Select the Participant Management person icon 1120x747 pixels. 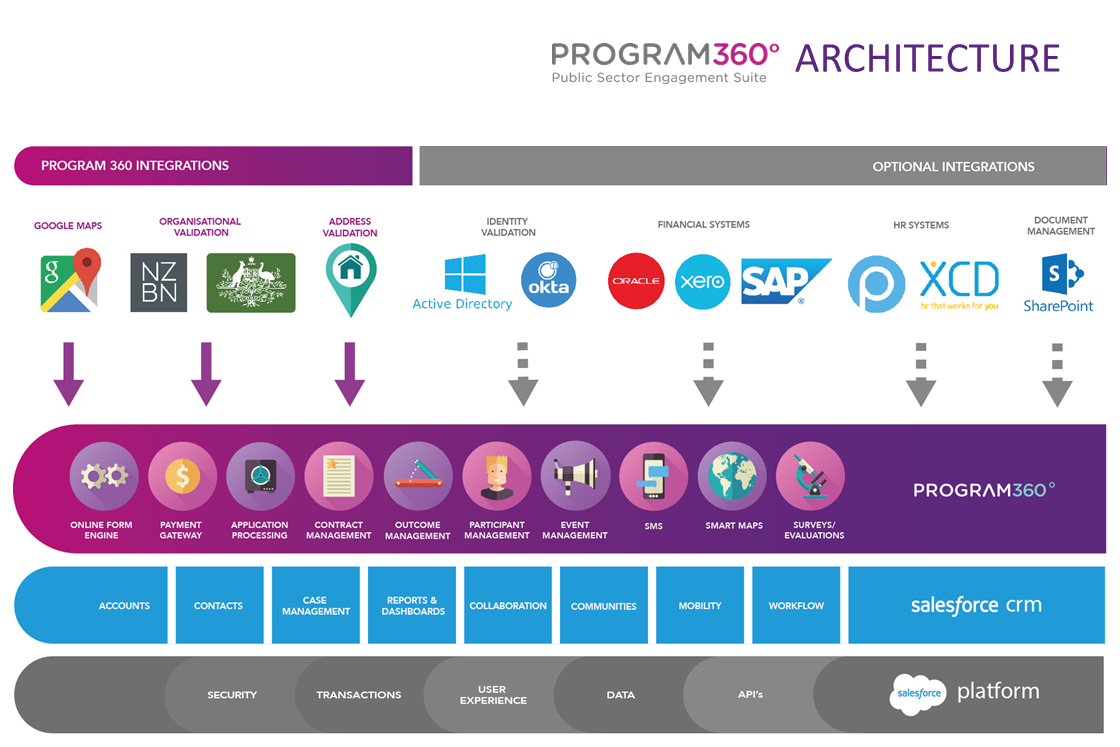497,476
